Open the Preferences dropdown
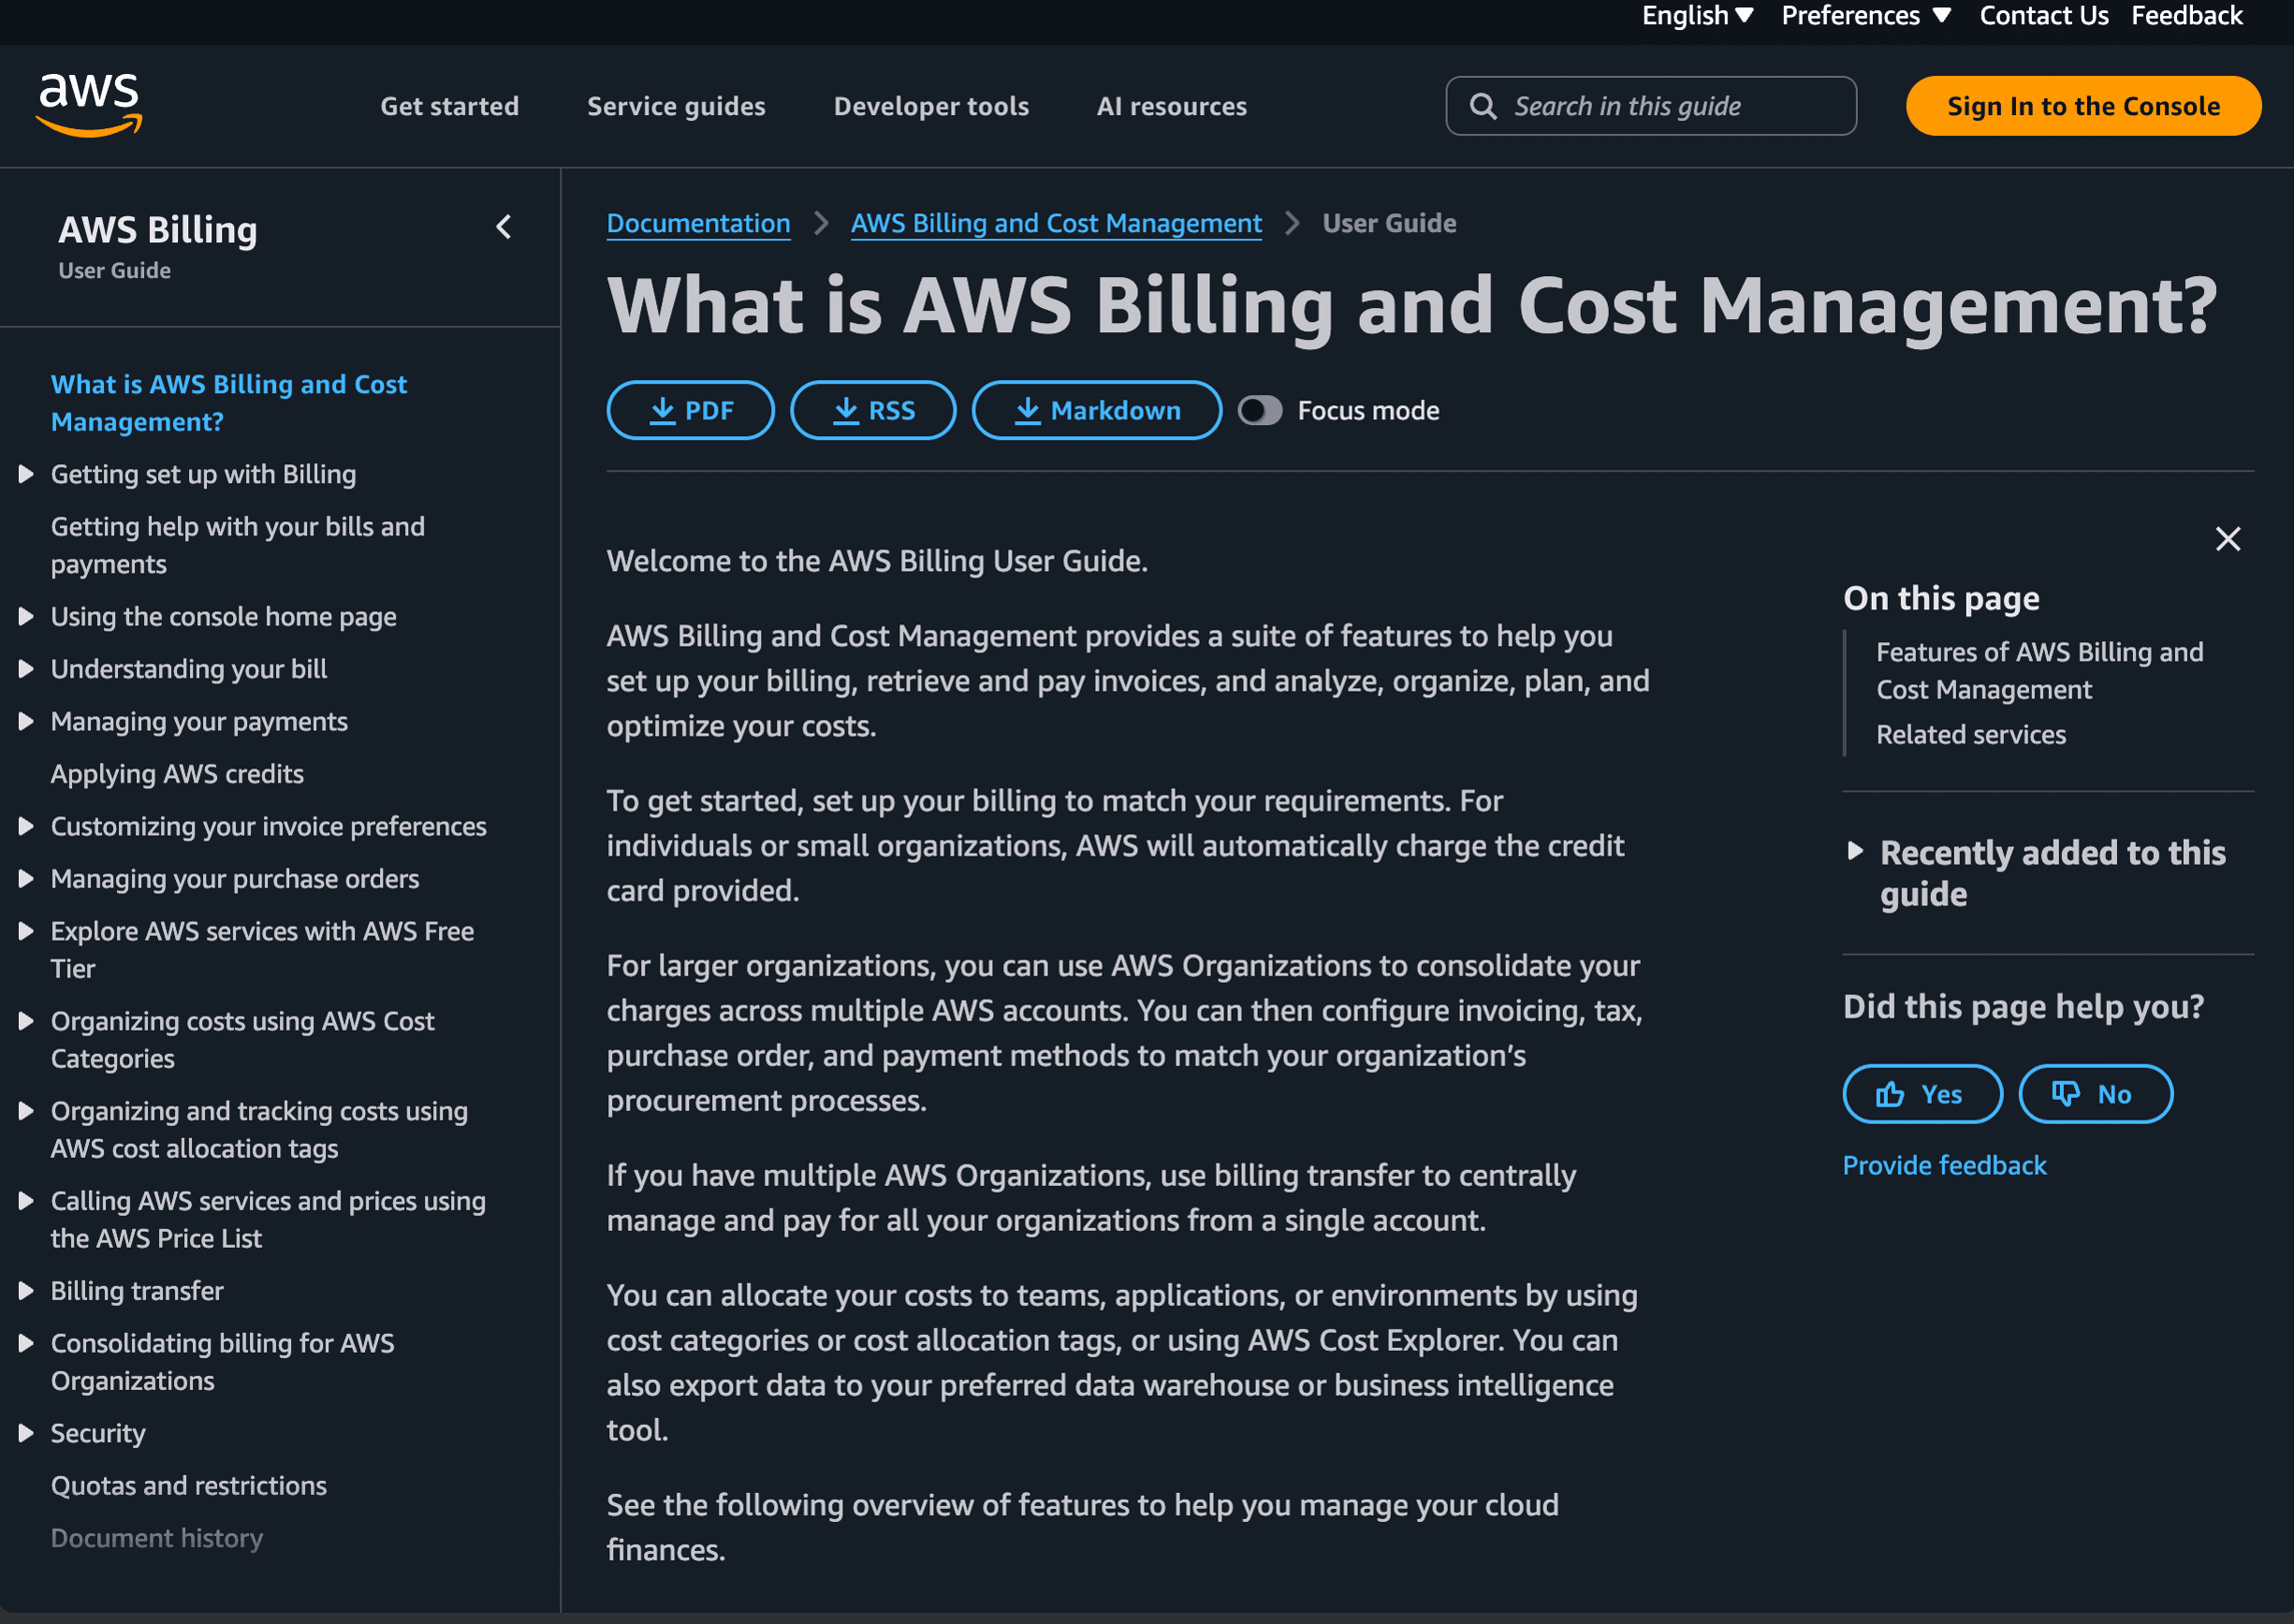The image size is (2294, 1624). [x=1865, y=16]
